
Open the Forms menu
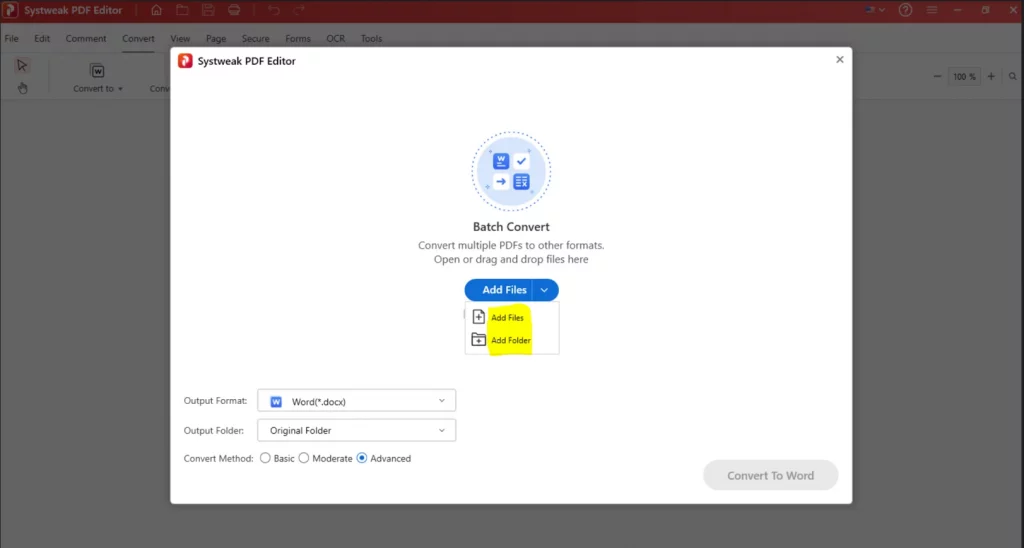[298, 39]
